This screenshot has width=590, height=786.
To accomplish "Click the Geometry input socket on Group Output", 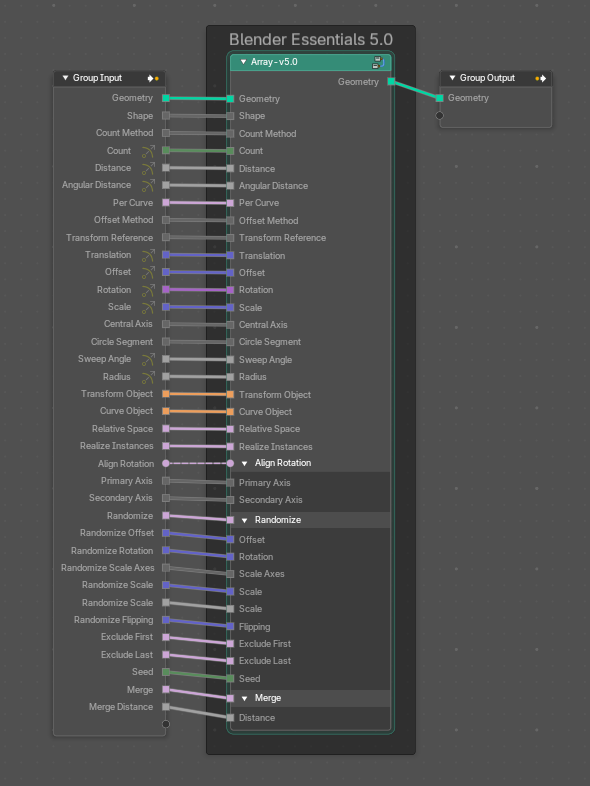I will click(x=440, y=98).
